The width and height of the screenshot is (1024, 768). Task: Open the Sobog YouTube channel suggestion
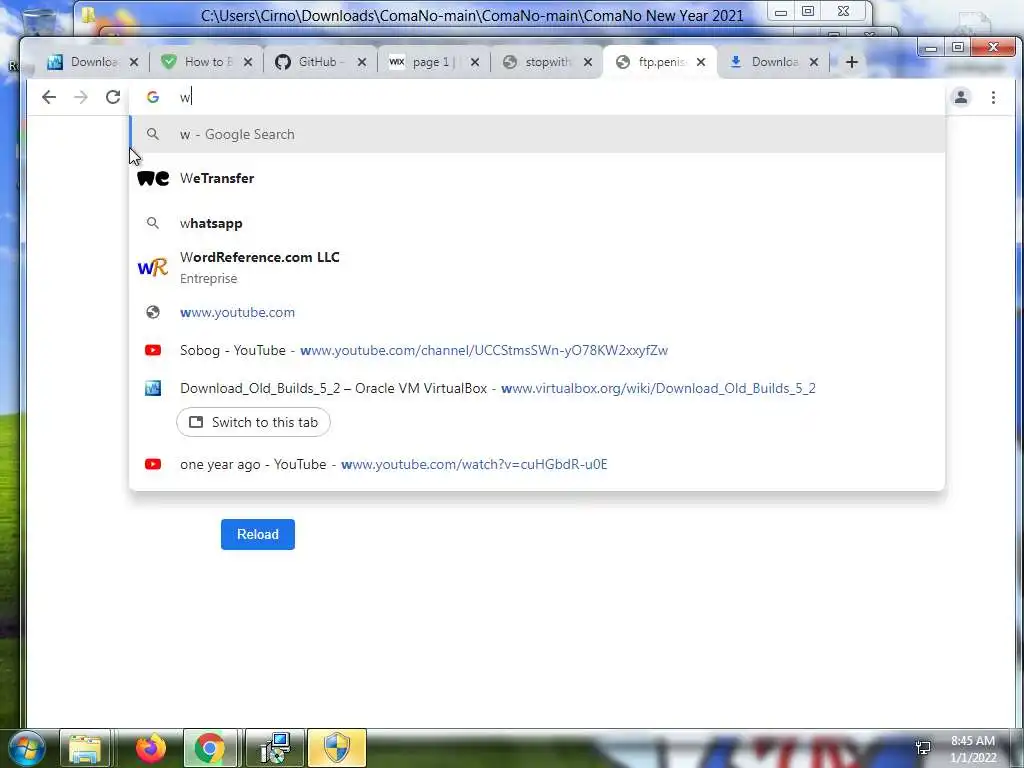pyautogui.click(x=537, y=351)
